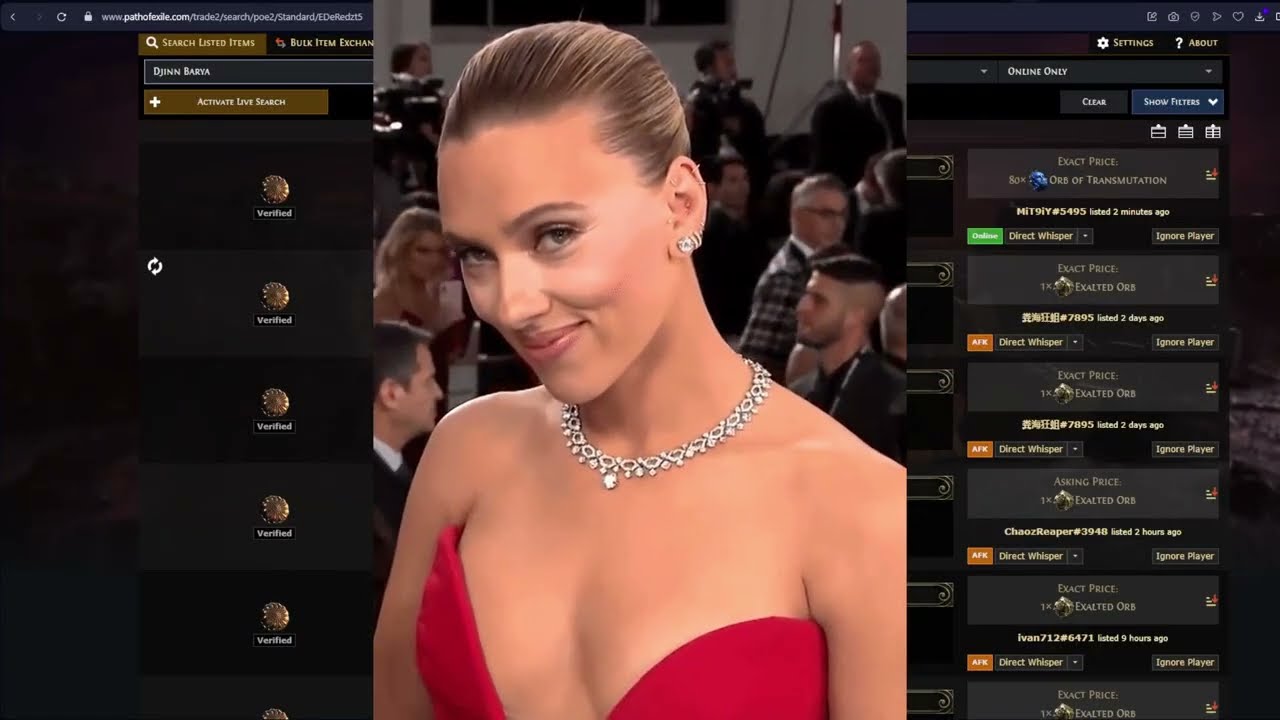
Task: Select the Bulk Item Exchange tab
Action: [322, 43]
